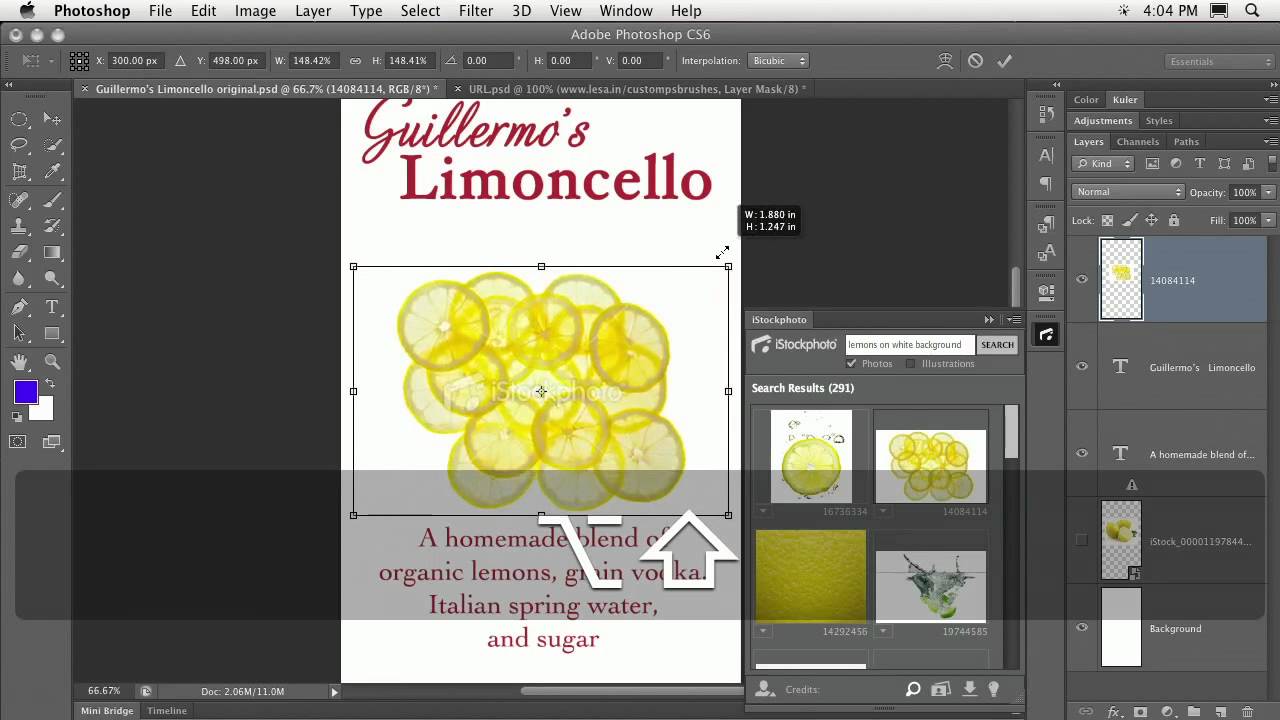Screen dimensions: 1280x720
Task: Toggle the lock all padlock
Action: click(x=1174, y=221)
